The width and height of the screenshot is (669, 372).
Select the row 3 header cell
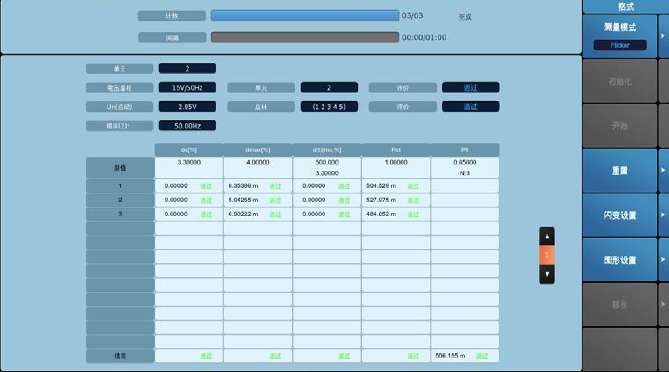point(120,214)
